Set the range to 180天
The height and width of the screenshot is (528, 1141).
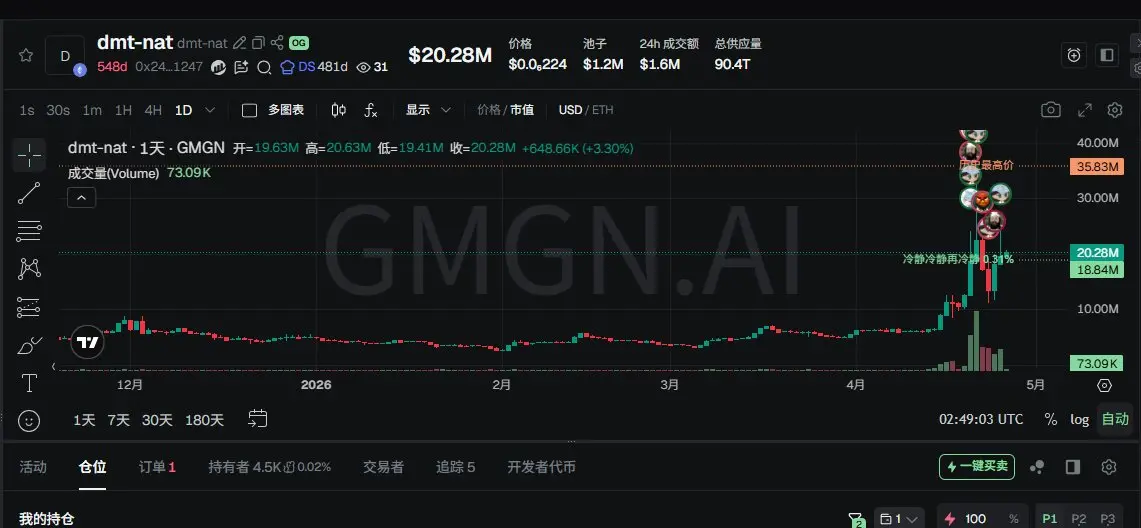(x=204, y=420)
